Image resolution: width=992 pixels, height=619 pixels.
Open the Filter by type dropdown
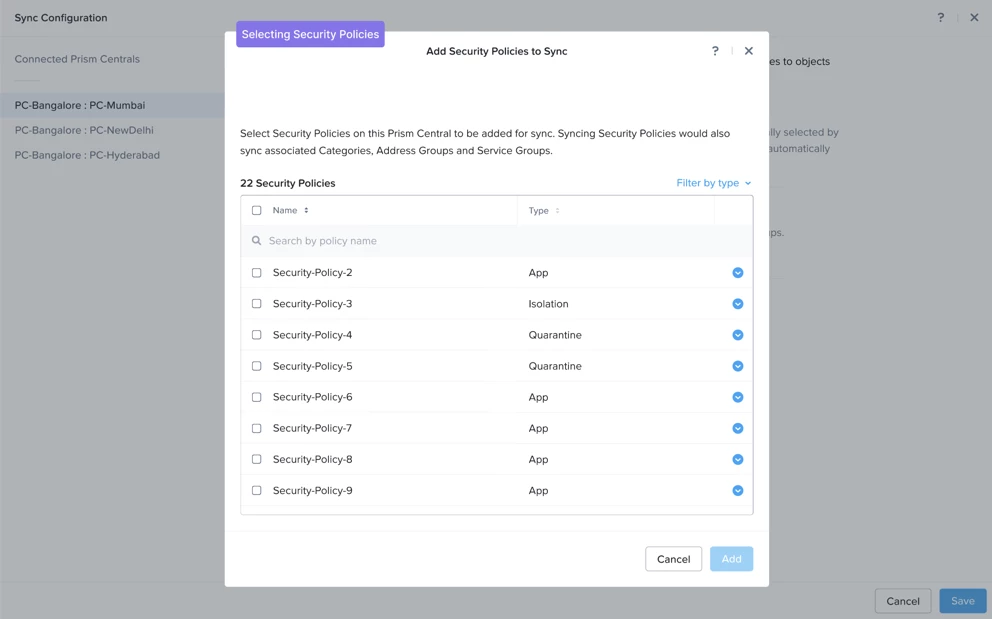(x=714, y=183)
